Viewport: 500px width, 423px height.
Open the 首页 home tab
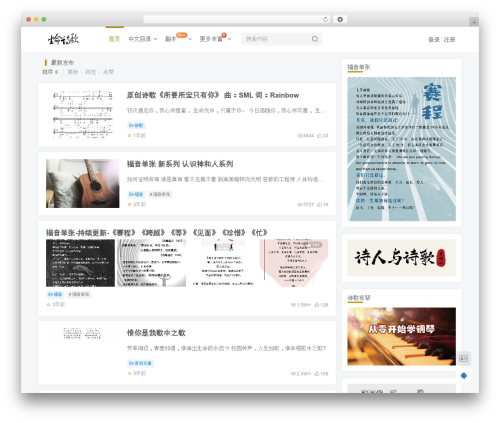tap(114, 39)
